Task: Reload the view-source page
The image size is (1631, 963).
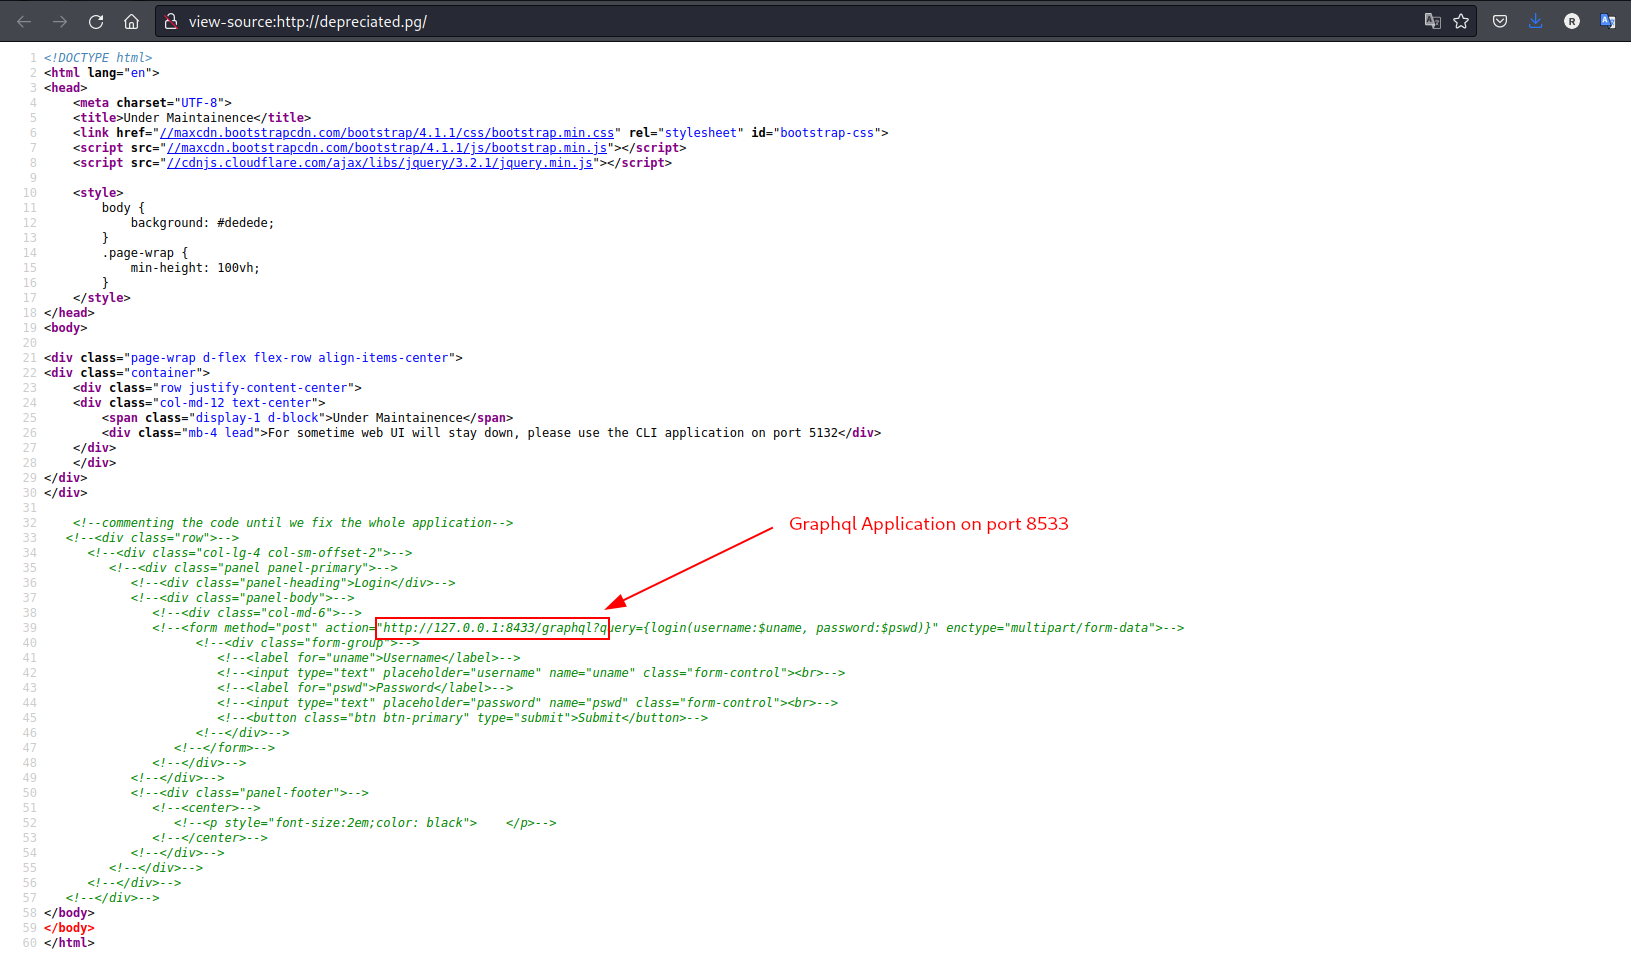Action: tap(96, 21)
